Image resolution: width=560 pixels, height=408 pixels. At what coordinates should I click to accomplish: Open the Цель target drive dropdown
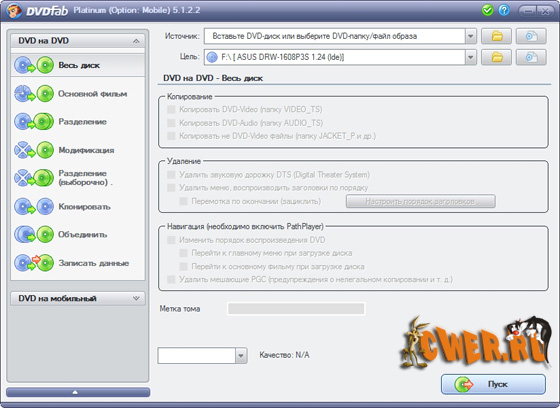point(471,57)
